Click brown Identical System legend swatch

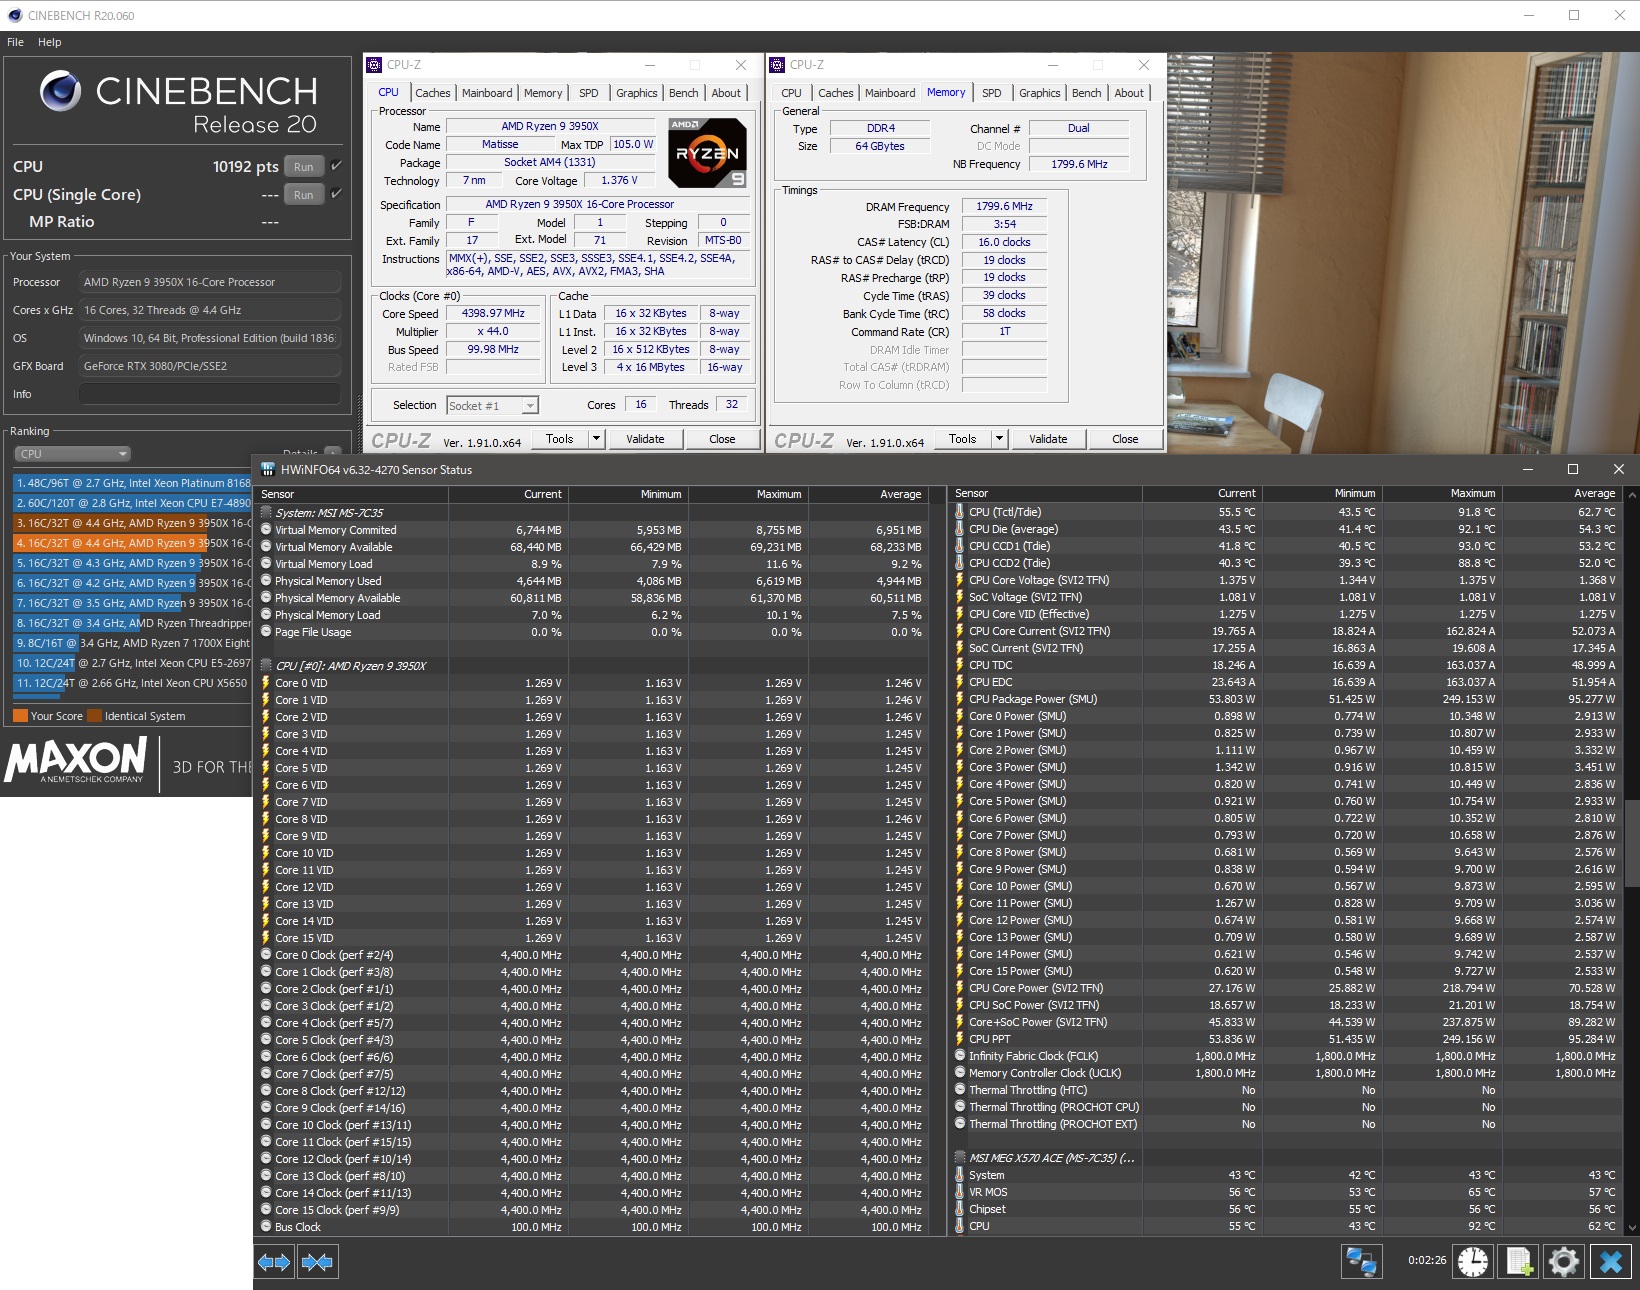(x=94, y=716)
